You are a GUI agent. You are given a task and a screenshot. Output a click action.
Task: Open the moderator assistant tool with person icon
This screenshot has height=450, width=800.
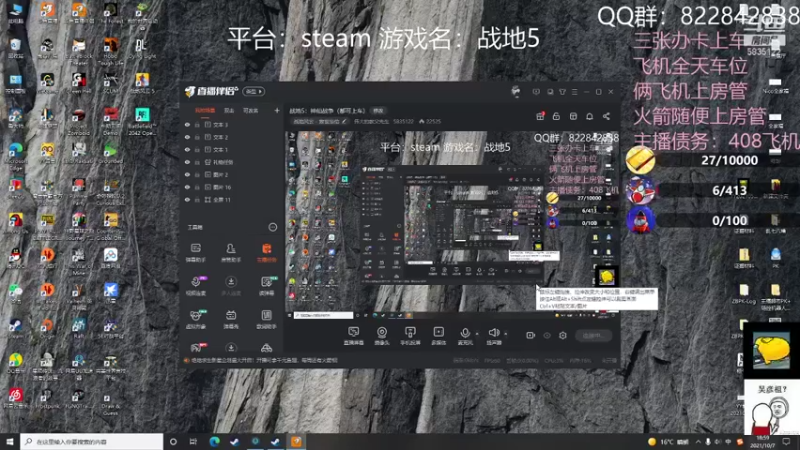(x=231, y=252)
